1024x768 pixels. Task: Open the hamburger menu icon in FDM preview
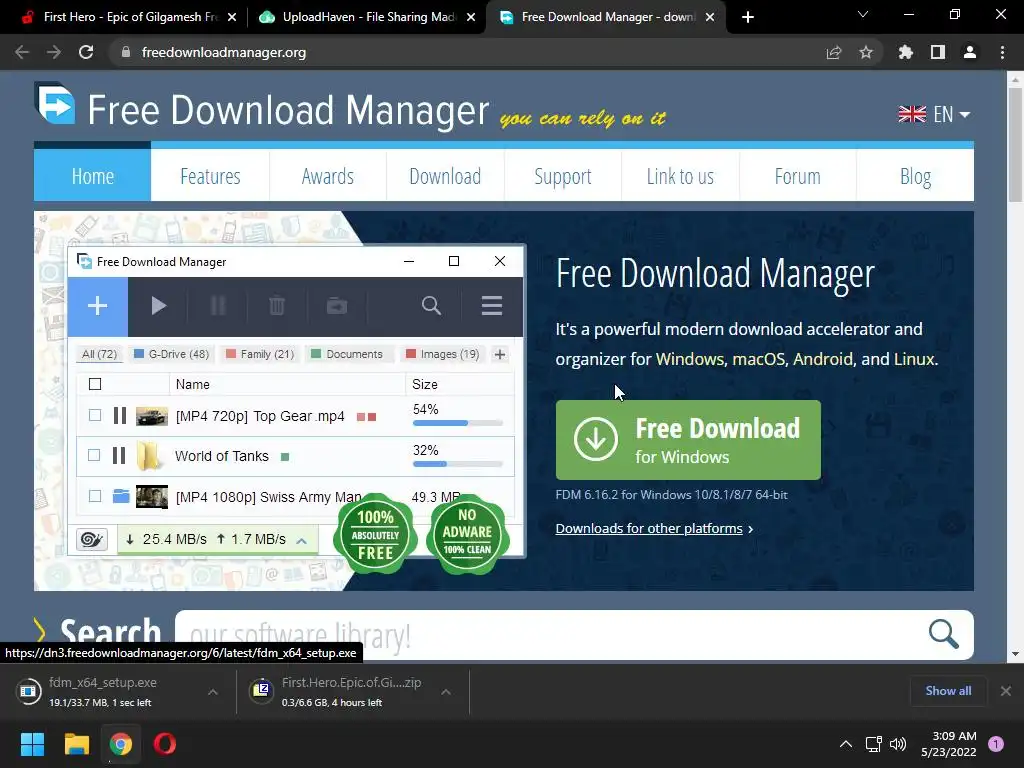[x=492, y=306]
